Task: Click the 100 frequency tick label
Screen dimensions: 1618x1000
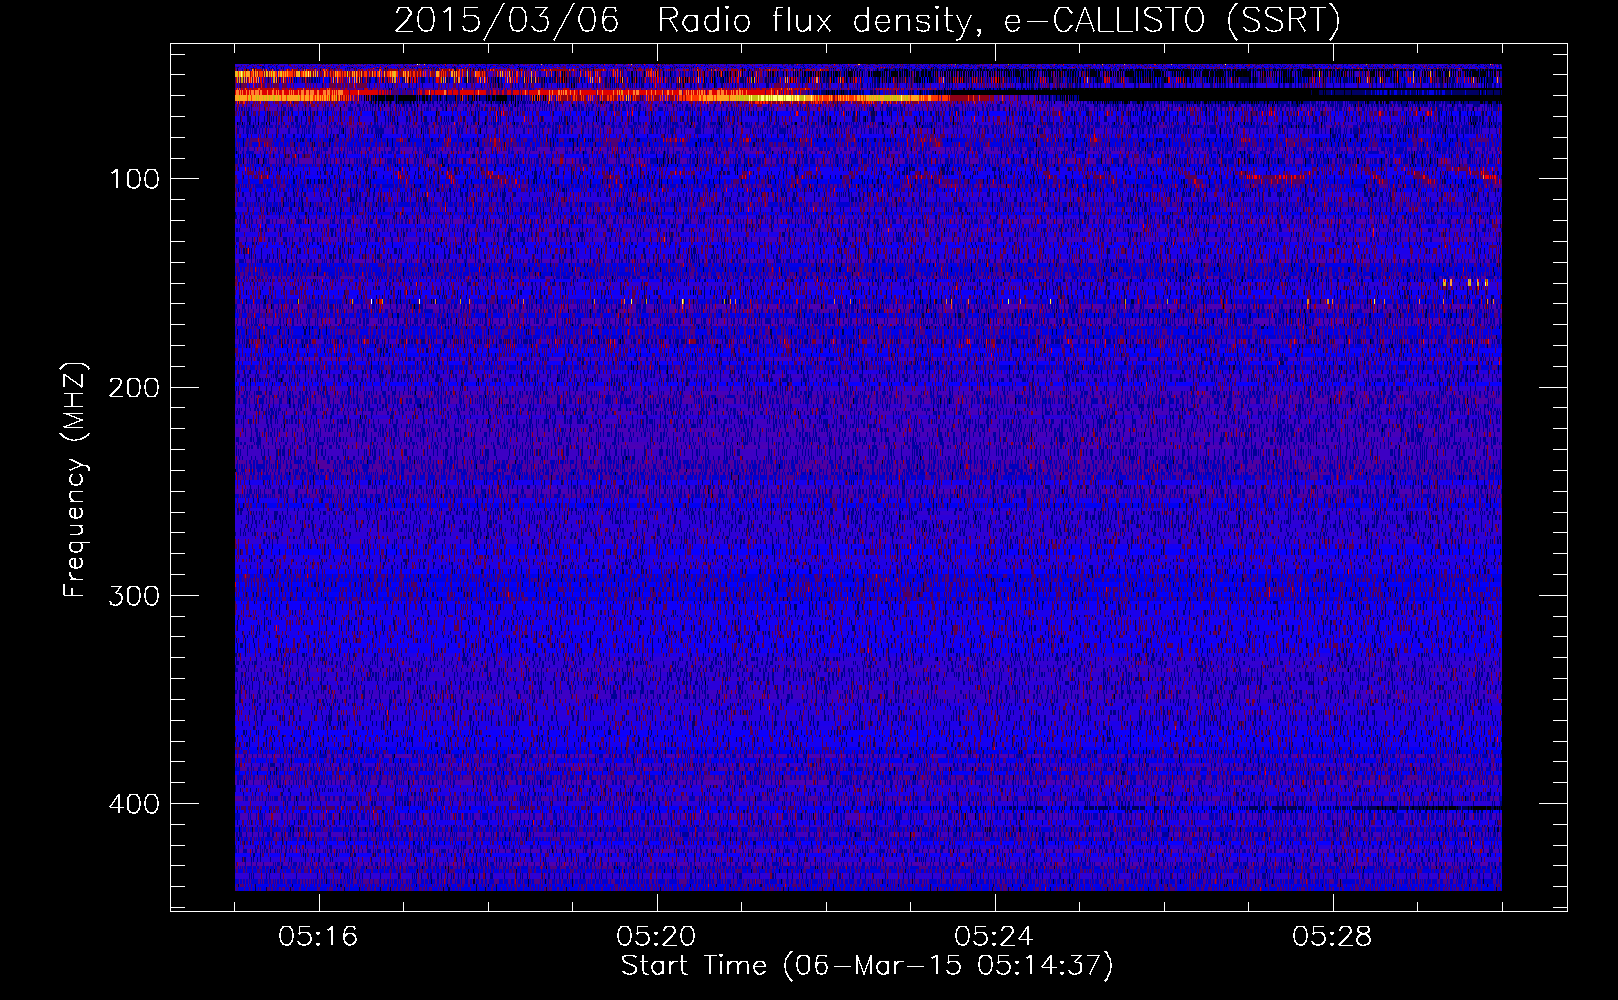Action: pyautogui.click(x=134, y=180)
